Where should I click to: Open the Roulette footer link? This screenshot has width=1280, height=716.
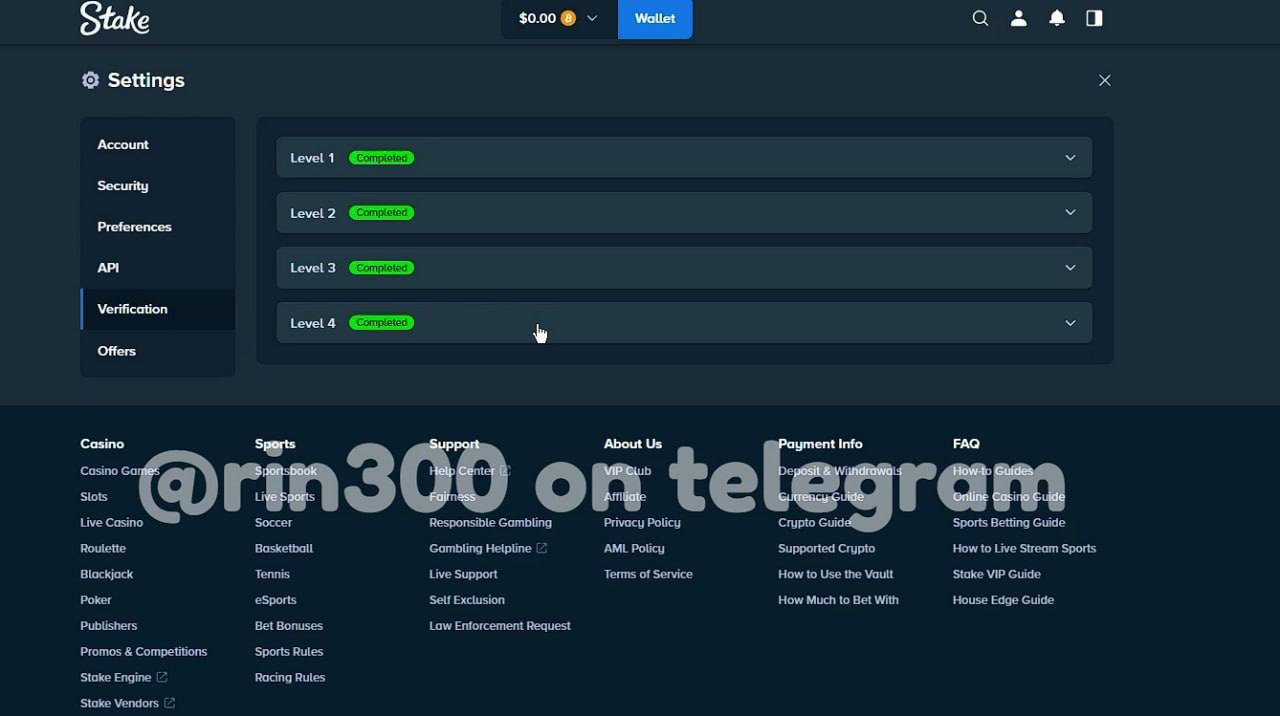pyautogui.click(x=103, y=549)
